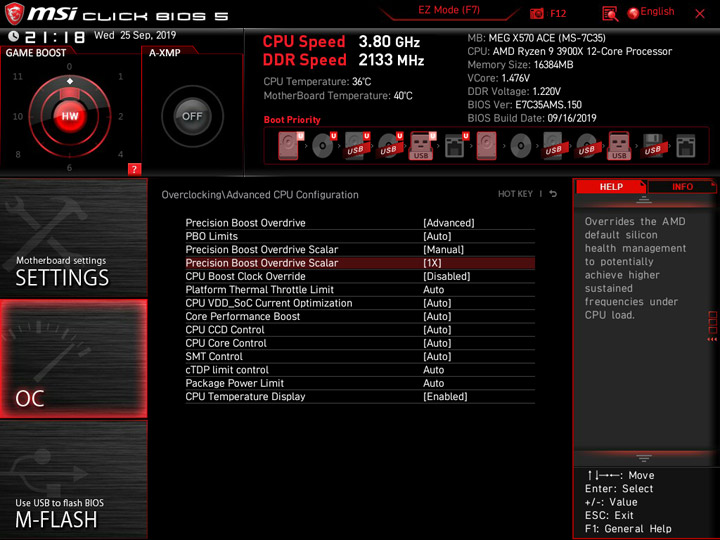Click the clock icon beside the time

pyautogui.click(x=14, y=36)
